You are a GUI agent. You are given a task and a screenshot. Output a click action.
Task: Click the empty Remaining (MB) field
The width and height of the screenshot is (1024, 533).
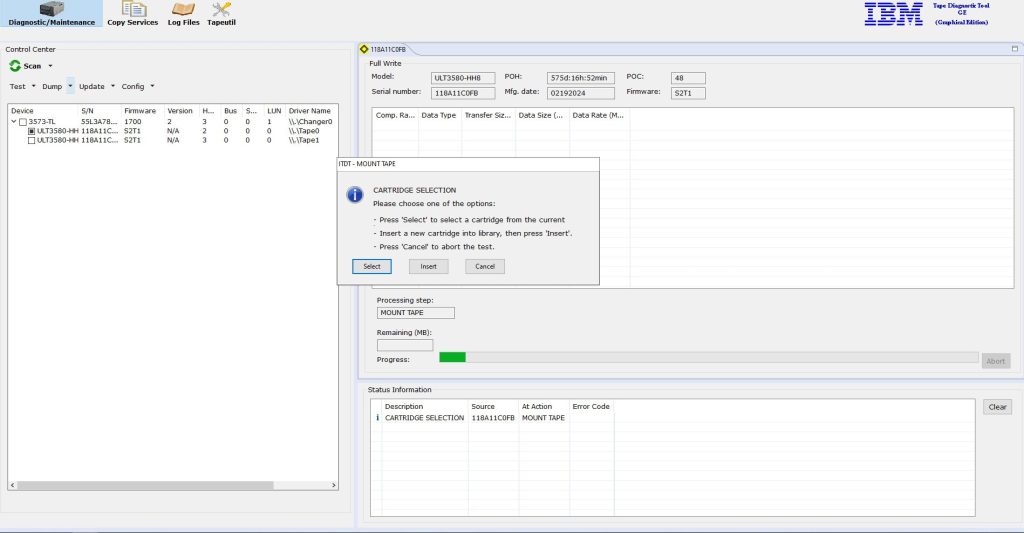click(405, 346)
